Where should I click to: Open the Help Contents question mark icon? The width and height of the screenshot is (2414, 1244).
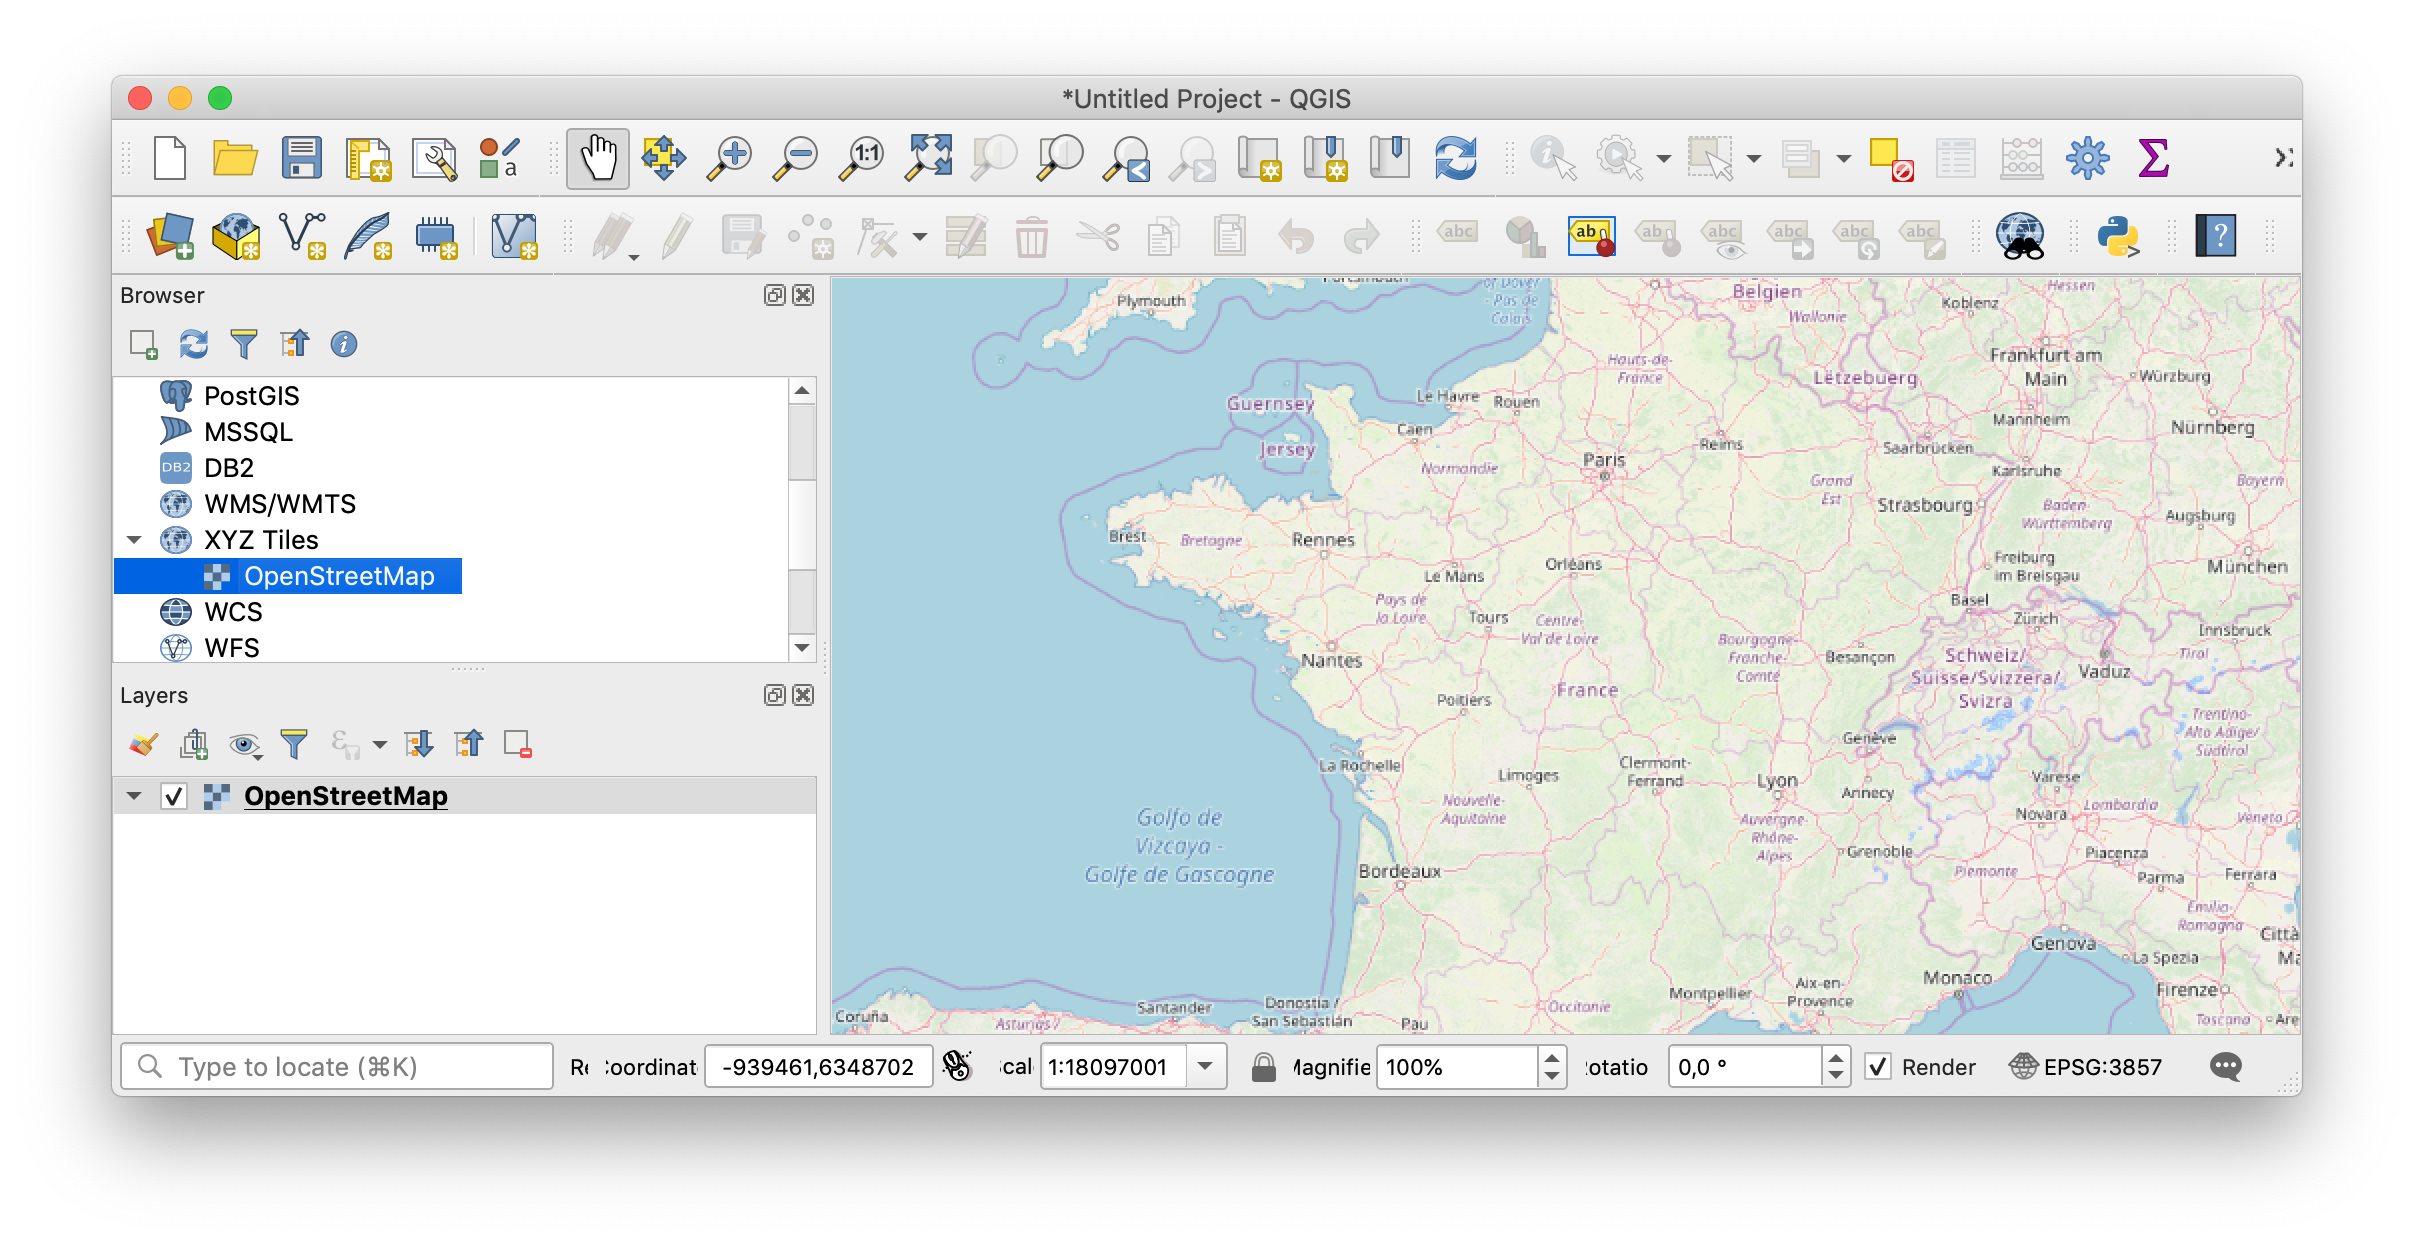coord(2216,237)
